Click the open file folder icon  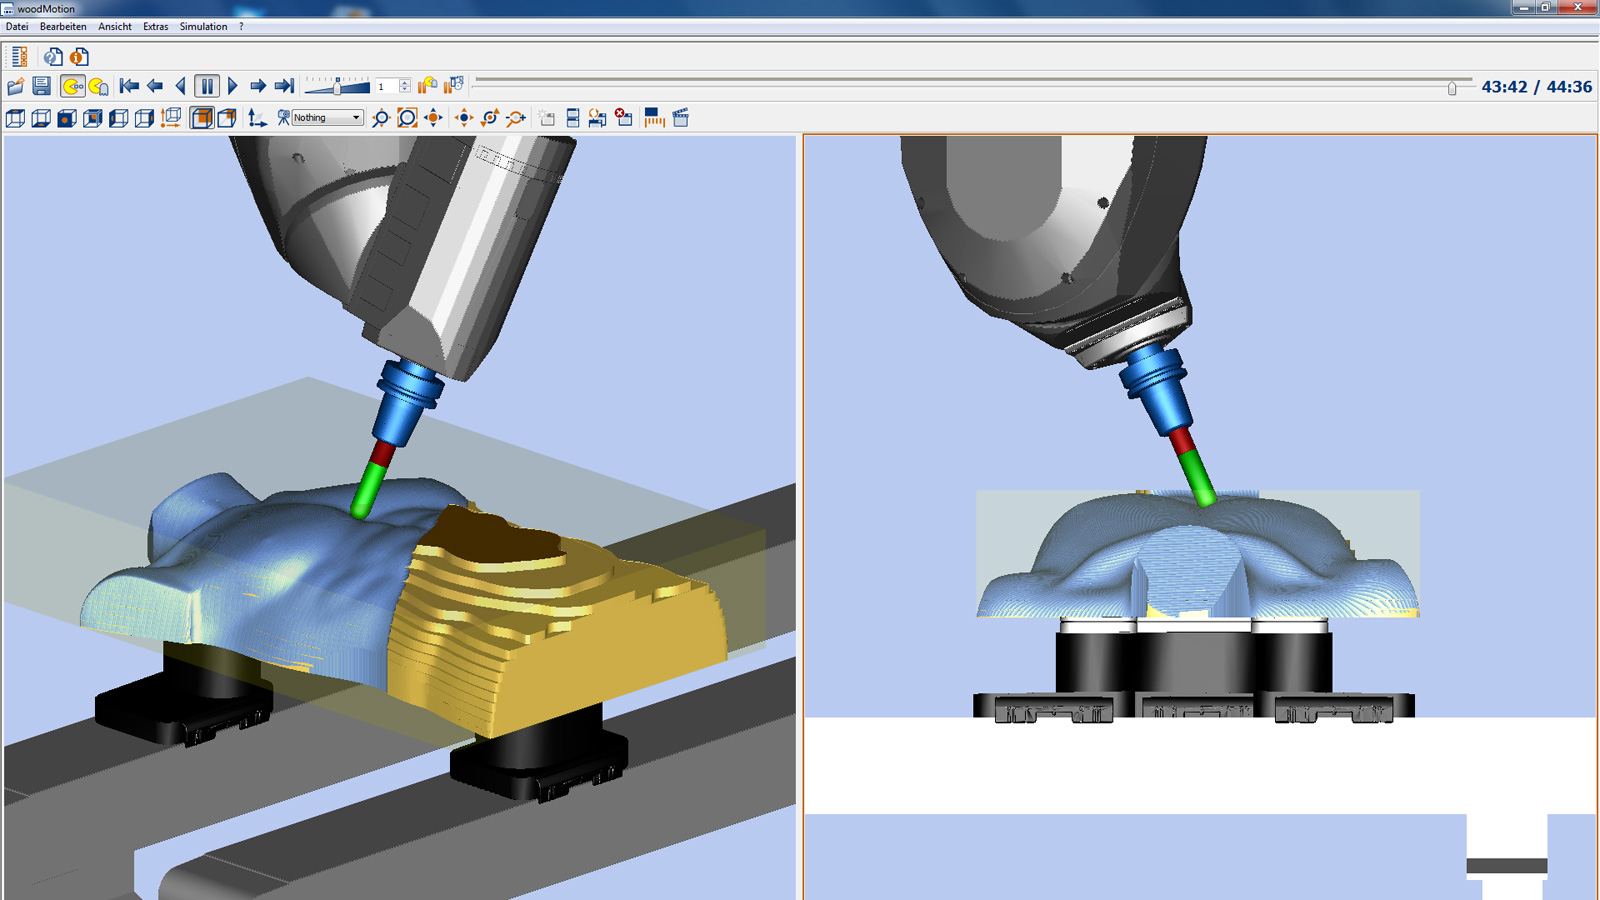tap(16, 87)
